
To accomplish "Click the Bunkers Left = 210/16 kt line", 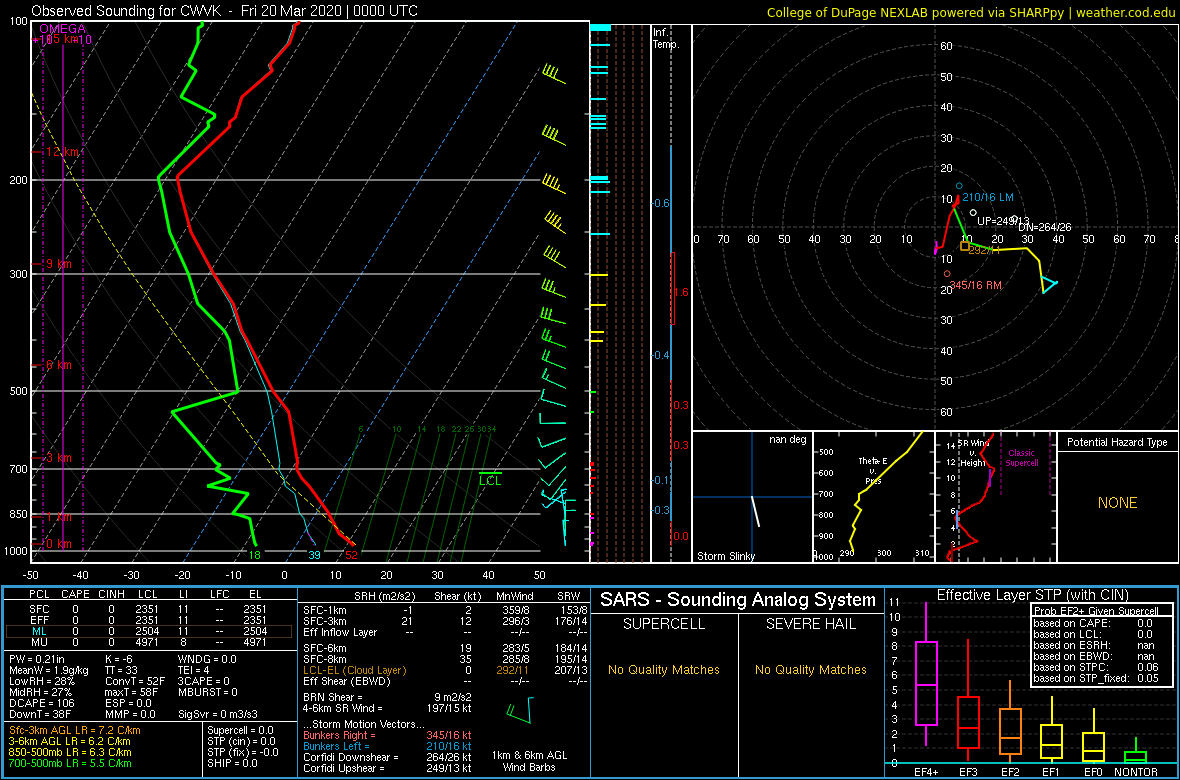I will coord(387,746).
